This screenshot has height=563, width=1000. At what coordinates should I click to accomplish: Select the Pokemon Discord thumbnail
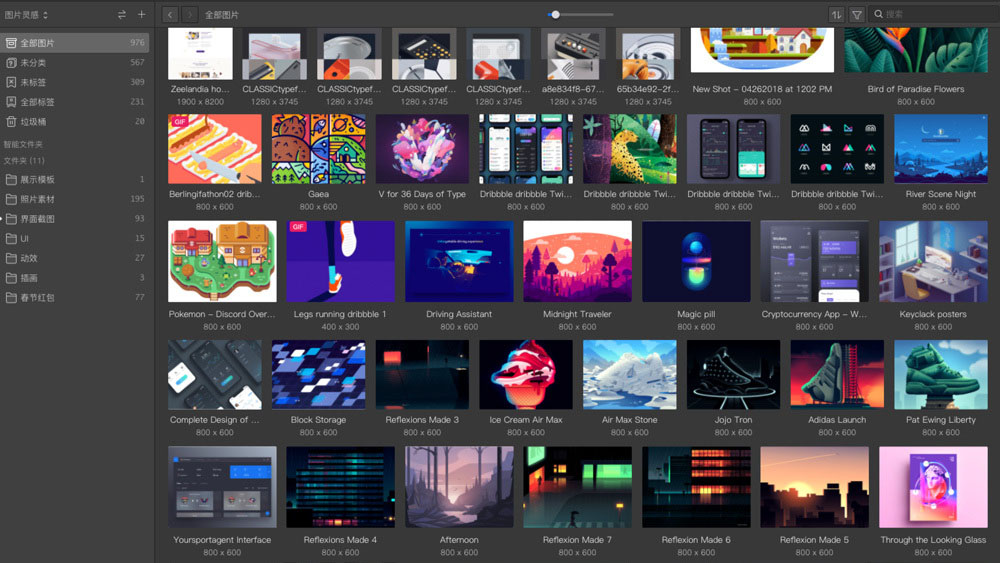tap(222, 261)
